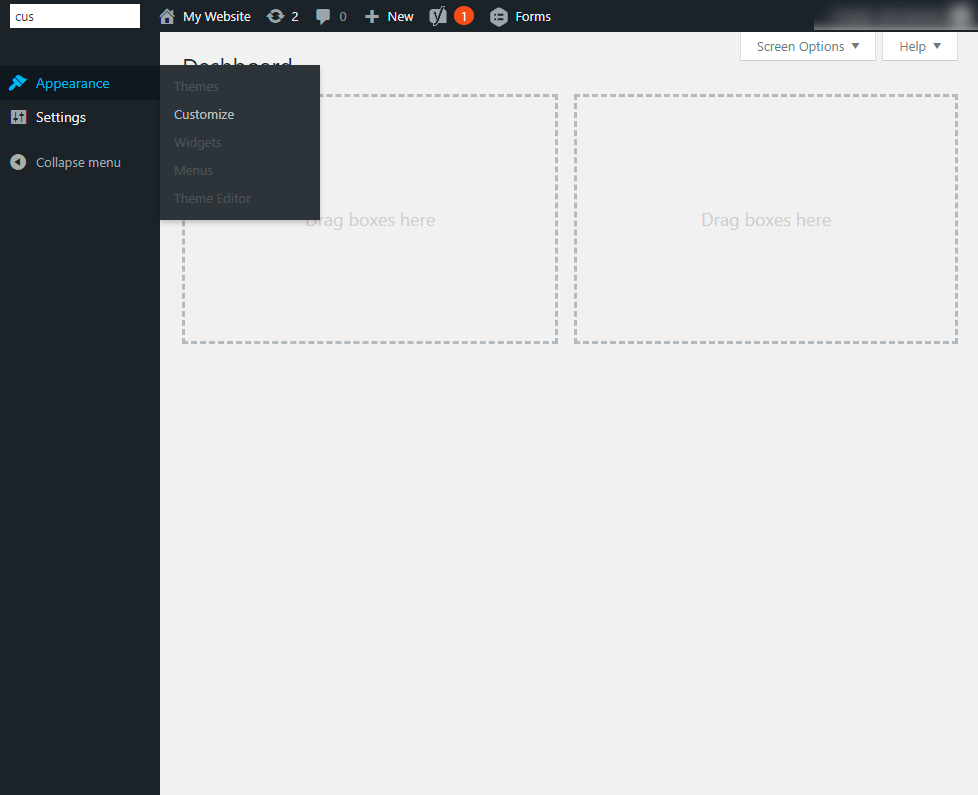The height and width of the screenshot is (795, 978).
Task: Open the Forms hexagon icon
Action: 498,17
